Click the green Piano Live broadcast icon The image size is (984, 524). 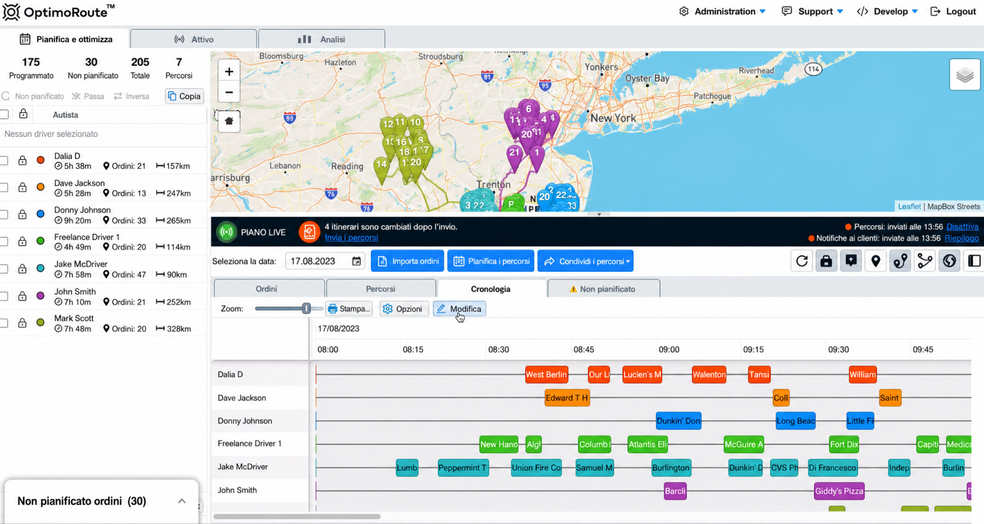point(226,232)
